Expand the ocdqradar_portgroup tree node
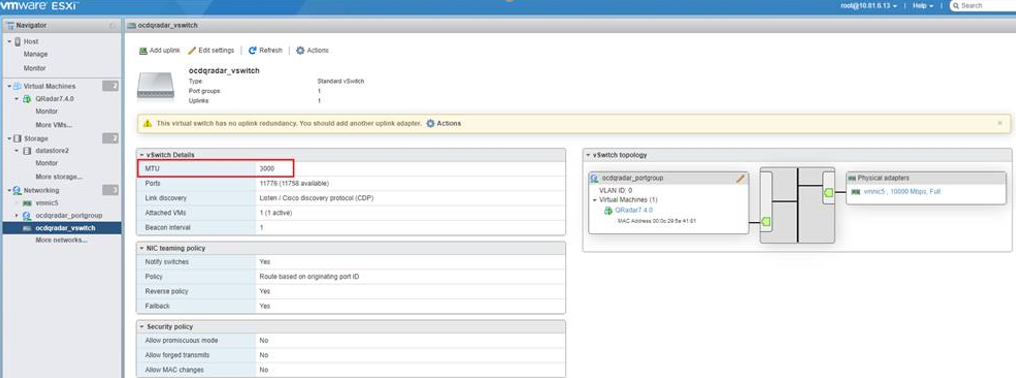Screen dimensions: 1016x378 [x=17, y=215]
